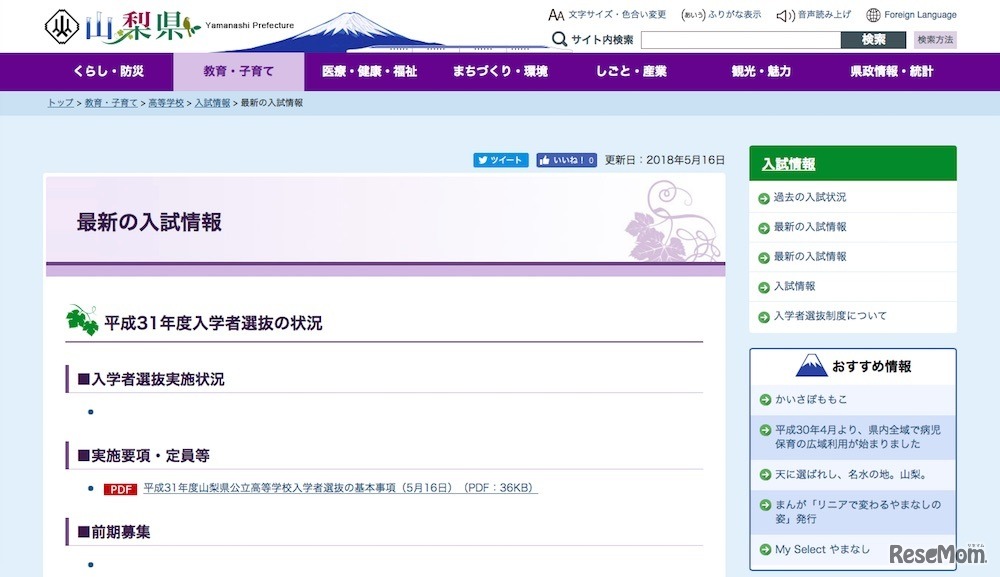The height and width of the screenshot is (577, 1000).
Task: Open text size and color settings
Action: click(607, 15)
